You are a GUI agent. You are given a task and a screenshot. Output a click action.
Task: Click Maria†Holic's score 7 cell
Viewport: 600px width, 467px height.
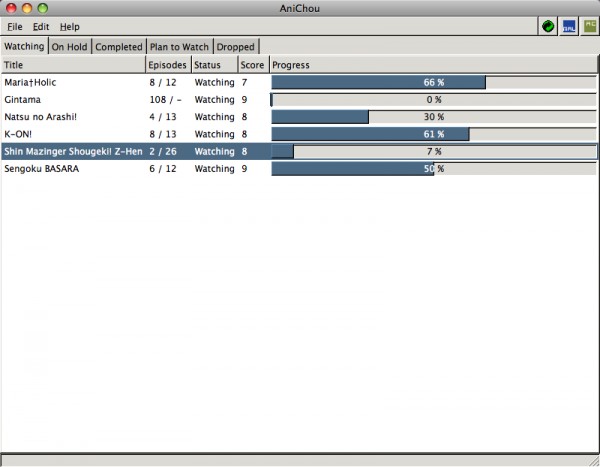pyautogui.click(x=245, y=82)
